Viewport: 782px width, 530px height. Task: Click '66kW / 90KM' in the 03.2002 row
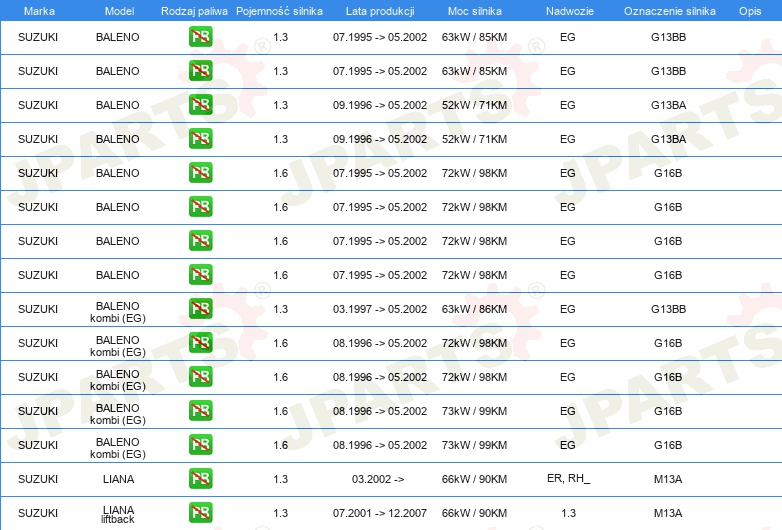coord(474,479)
